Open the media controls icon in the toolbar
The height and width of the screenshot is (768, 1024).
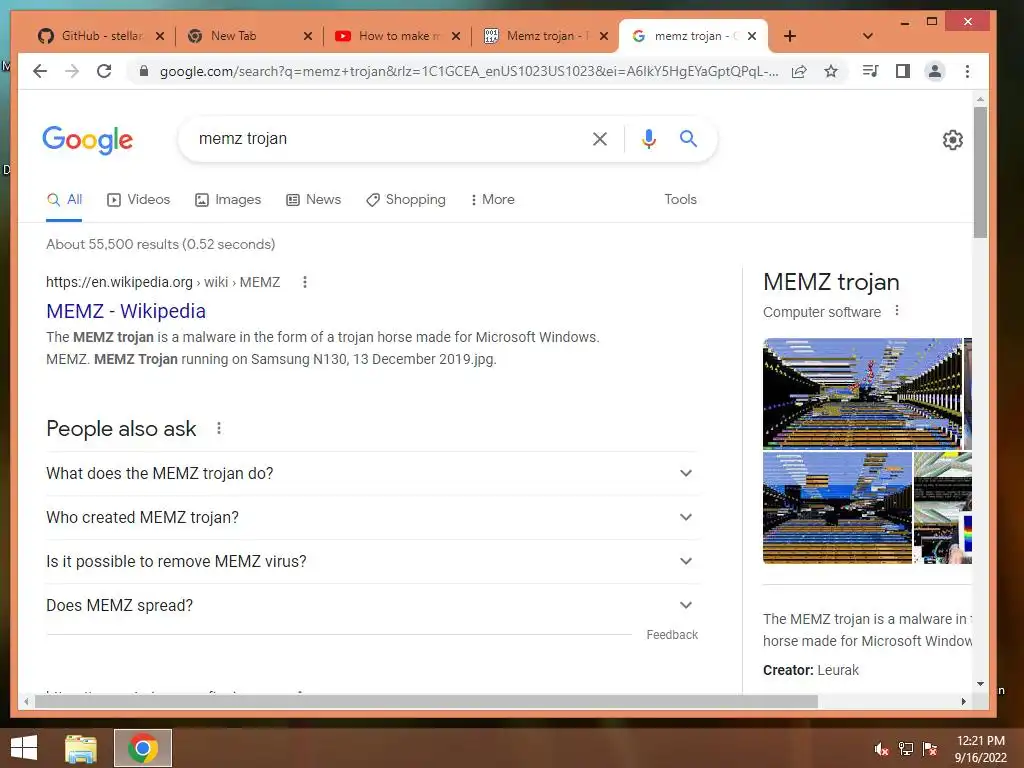pyautogui.click(x=870, y=71)
